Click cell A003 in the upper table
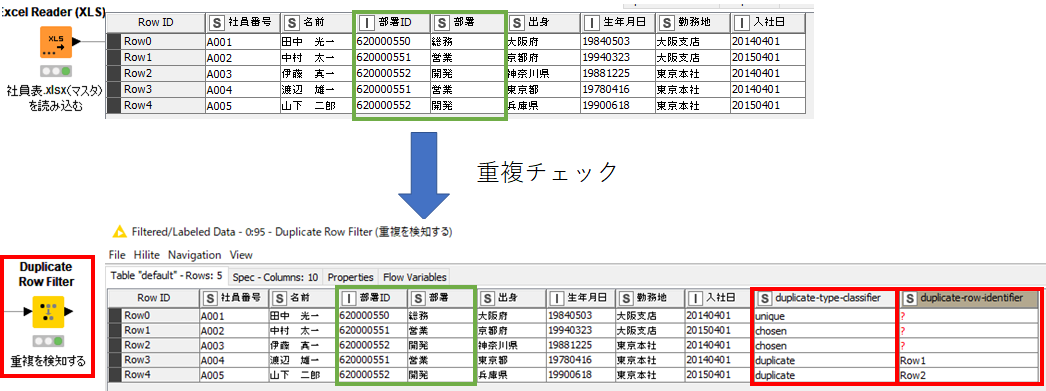 (x=242, y=73)
